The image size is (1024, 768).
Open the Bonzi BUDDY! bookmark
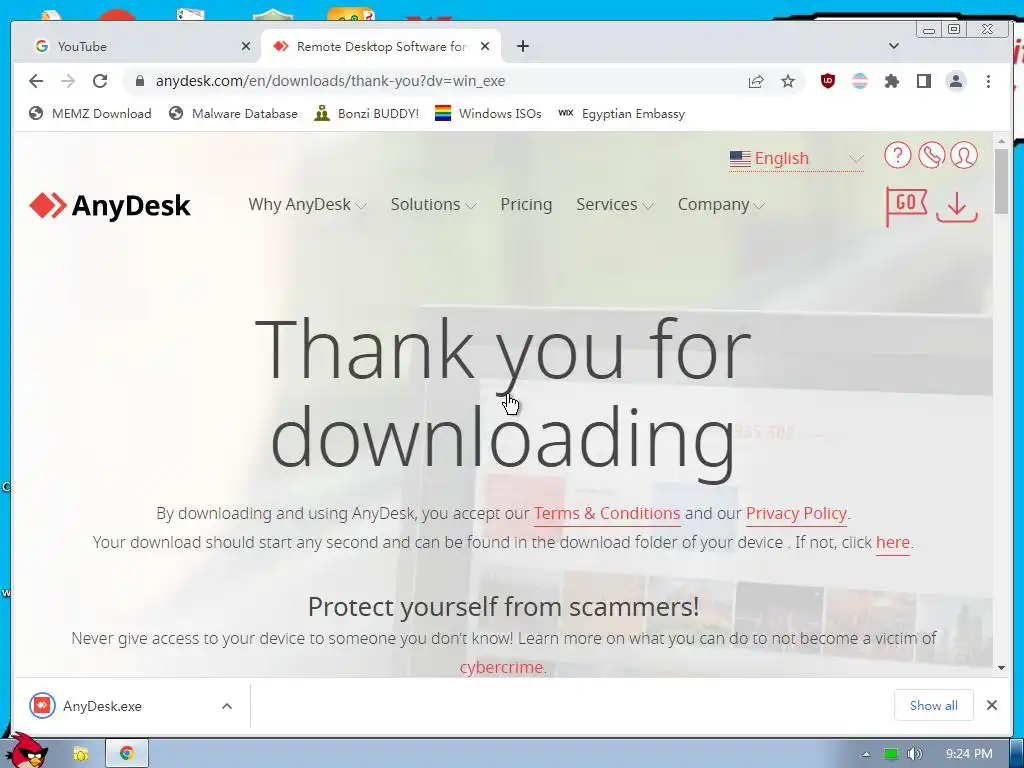tap(366, 114)
